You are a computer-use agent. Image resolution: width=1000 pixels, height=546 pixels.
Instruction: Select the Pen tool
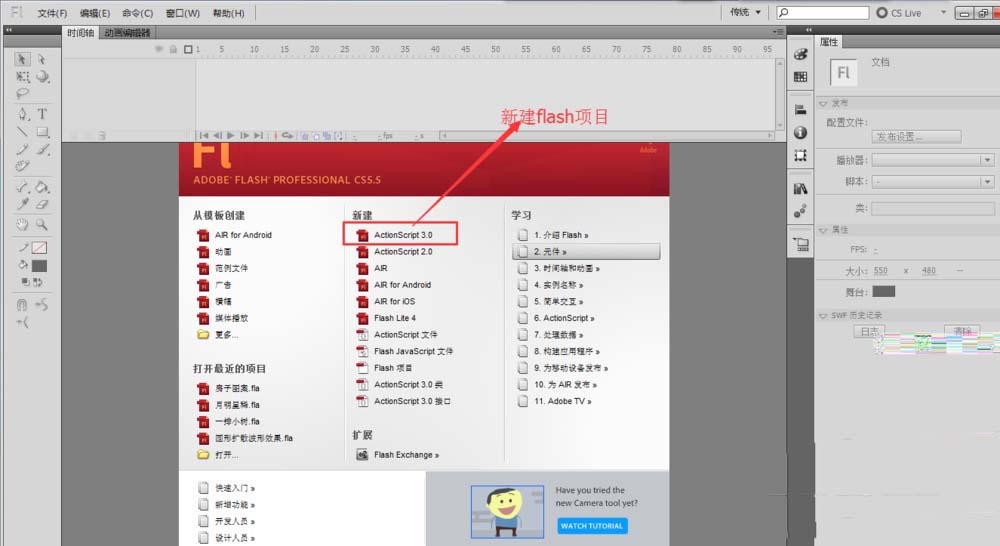22,114
